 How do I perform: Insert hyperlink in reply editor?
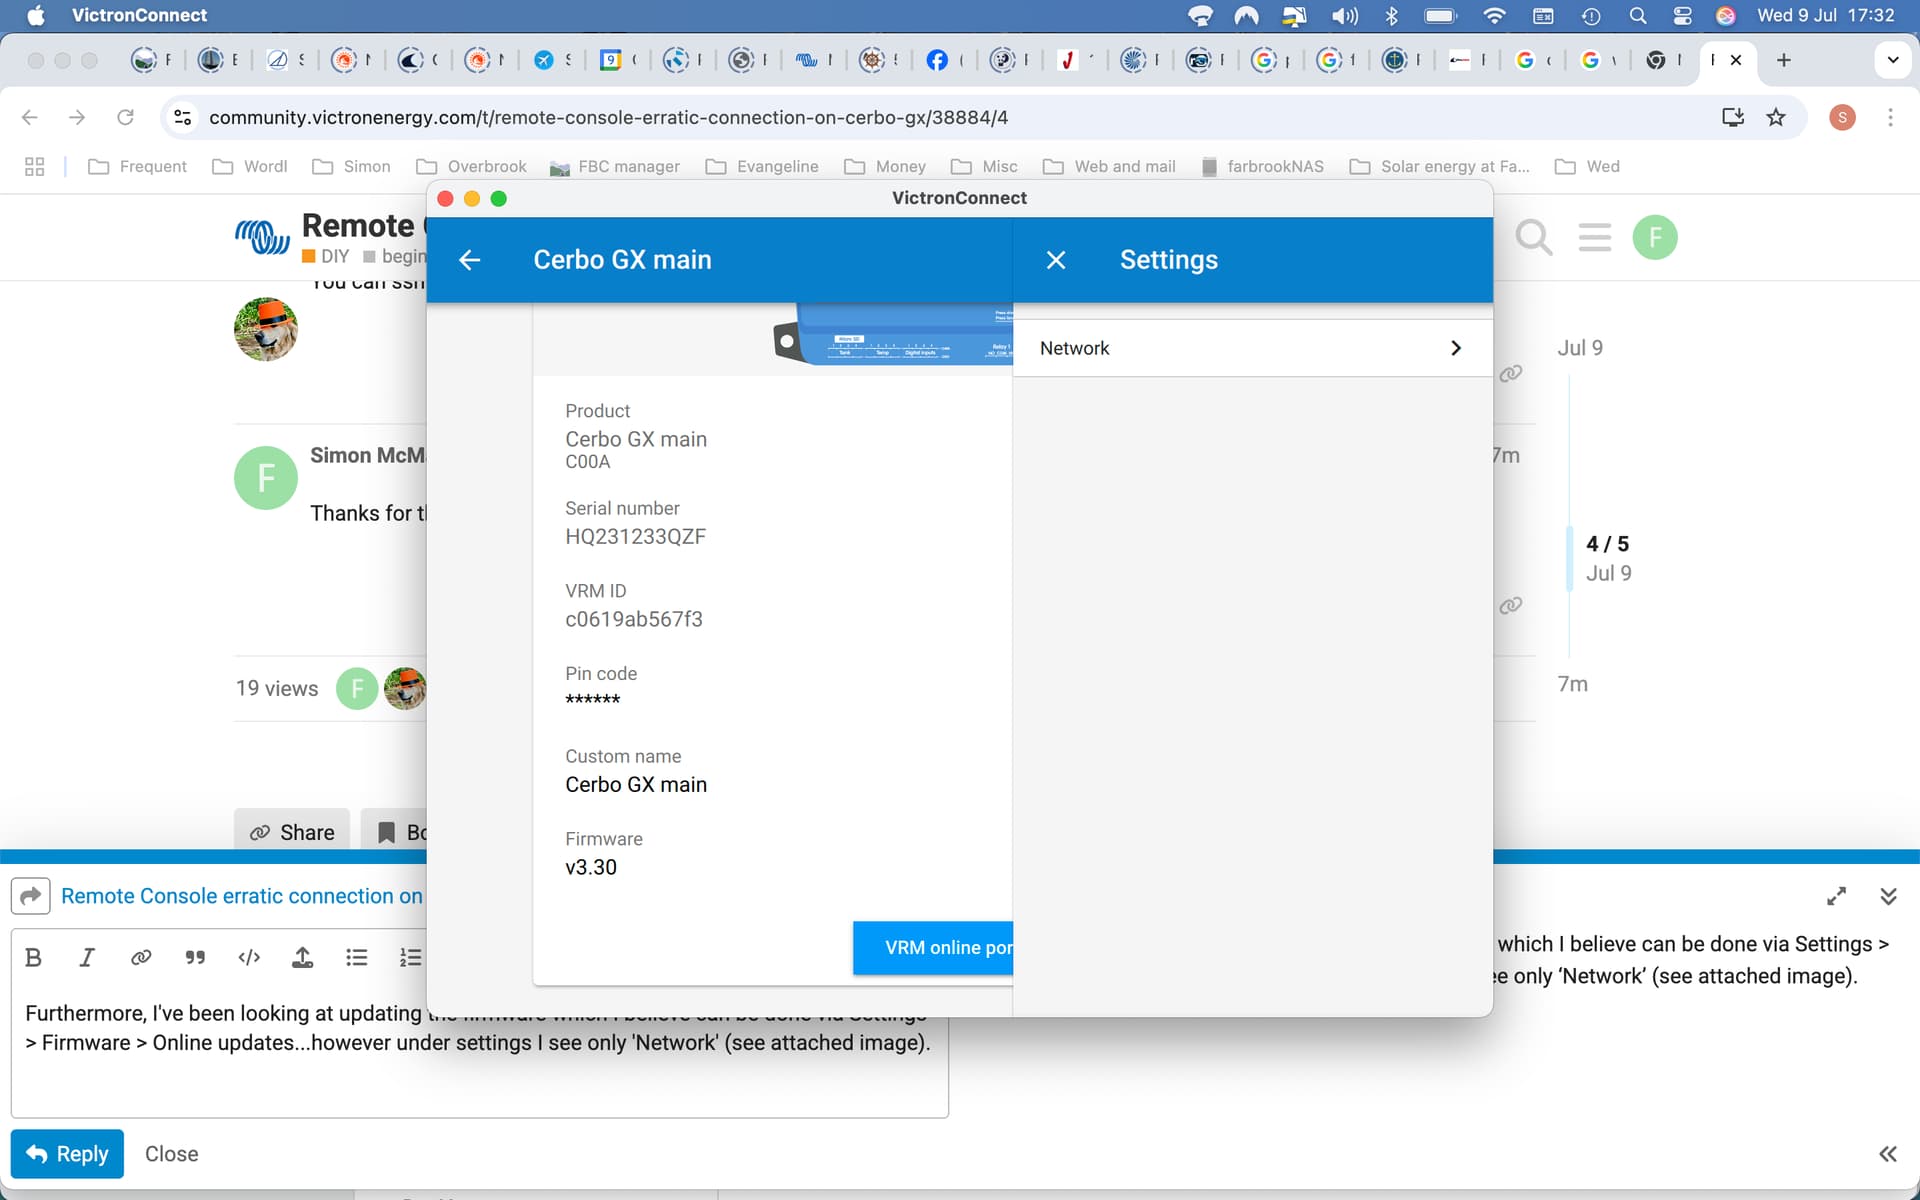(141, 957)
